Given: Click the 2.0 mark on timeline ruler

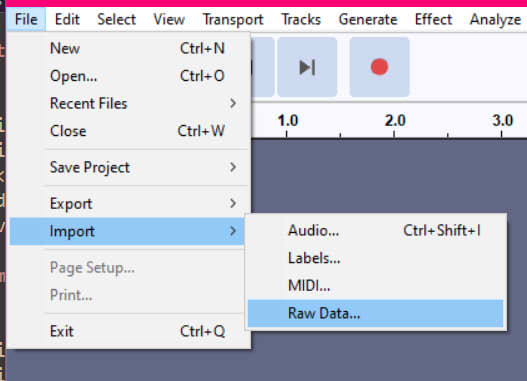Looking at the screenshot, I should pos(395,121).
